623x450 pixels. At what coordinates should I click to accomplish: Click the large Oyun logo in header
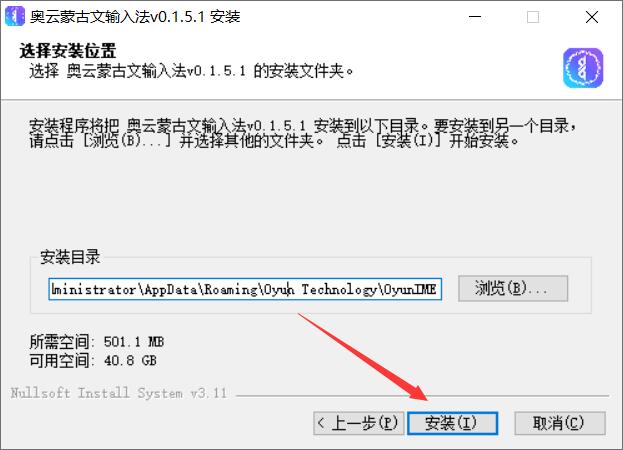pyautogui.click(x=583, y=68)
